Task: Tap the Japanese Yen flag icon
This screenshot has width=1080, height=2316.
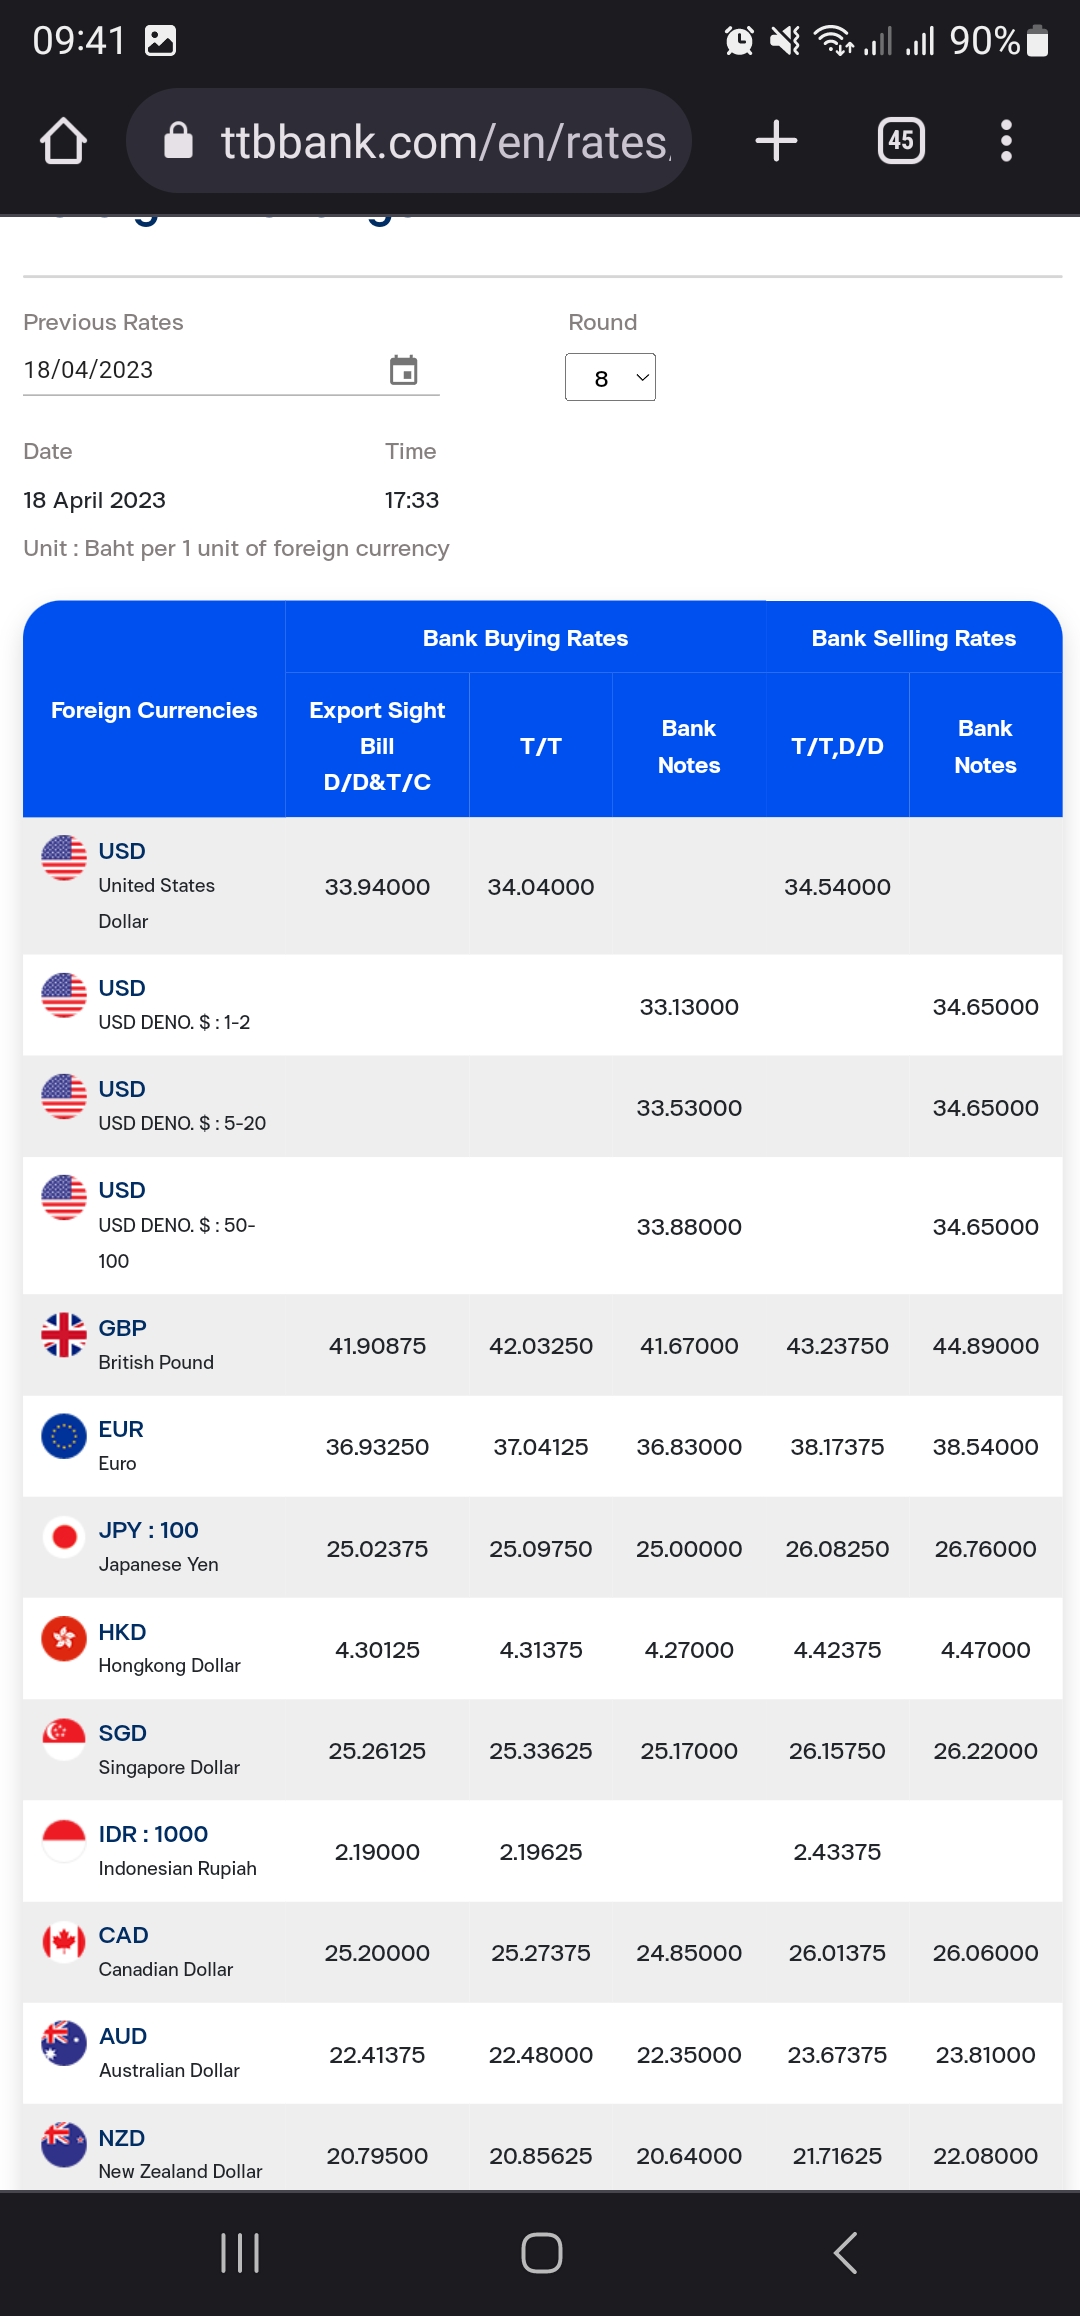Action: (x=64, y=1536)
